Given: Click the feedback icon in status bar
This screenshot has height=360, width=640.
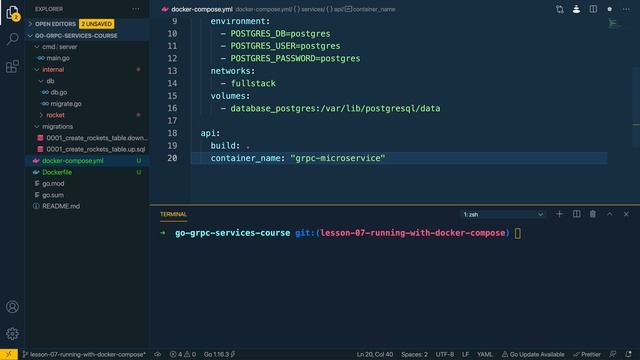Looking at the screenshot, I should [x=613, y=354].
